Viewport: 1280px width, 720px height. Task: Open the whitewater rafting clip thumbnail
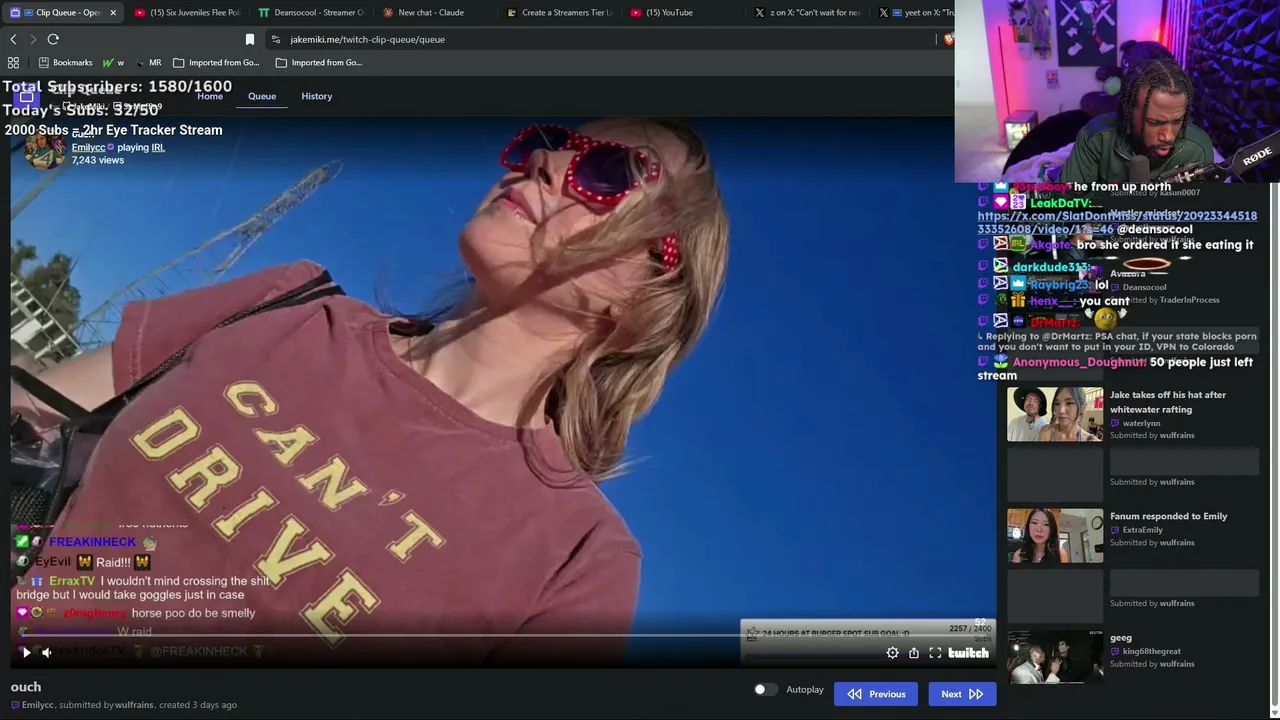(x=1055, y=414)
